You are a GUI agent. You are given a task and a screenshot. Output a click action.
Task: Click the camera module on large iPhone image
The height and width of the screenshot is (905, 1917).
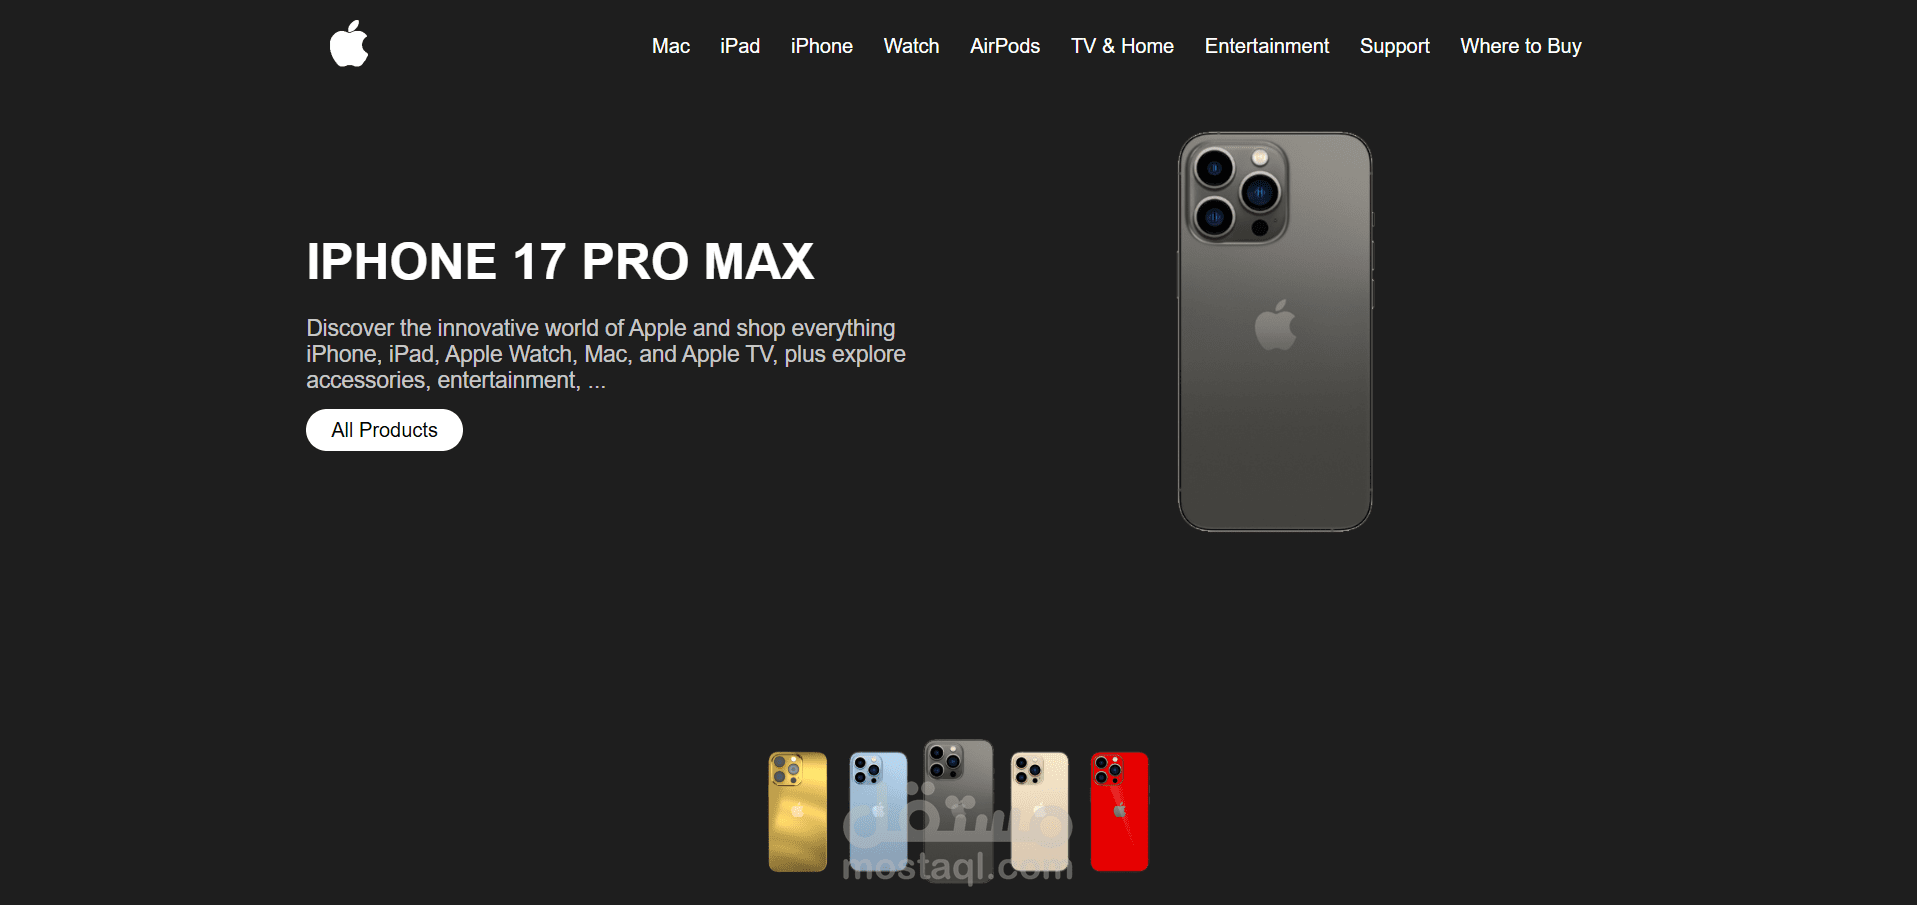(x=1237, y=193)
